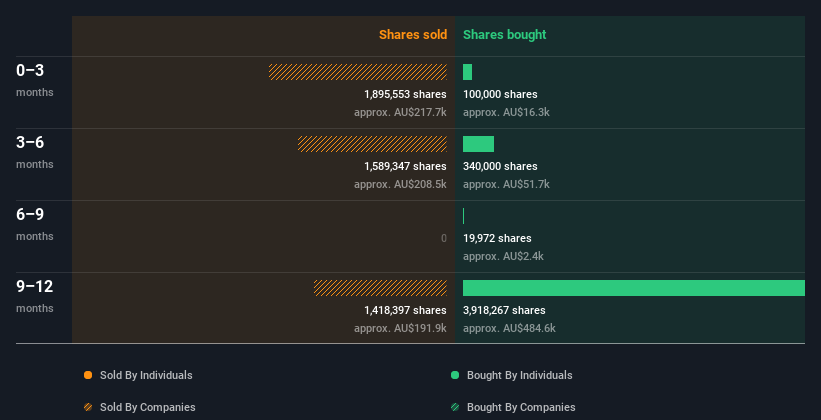Click the '3,918,267 shares' value
This screenshot has height=420, width=821.
click(504, 310)
